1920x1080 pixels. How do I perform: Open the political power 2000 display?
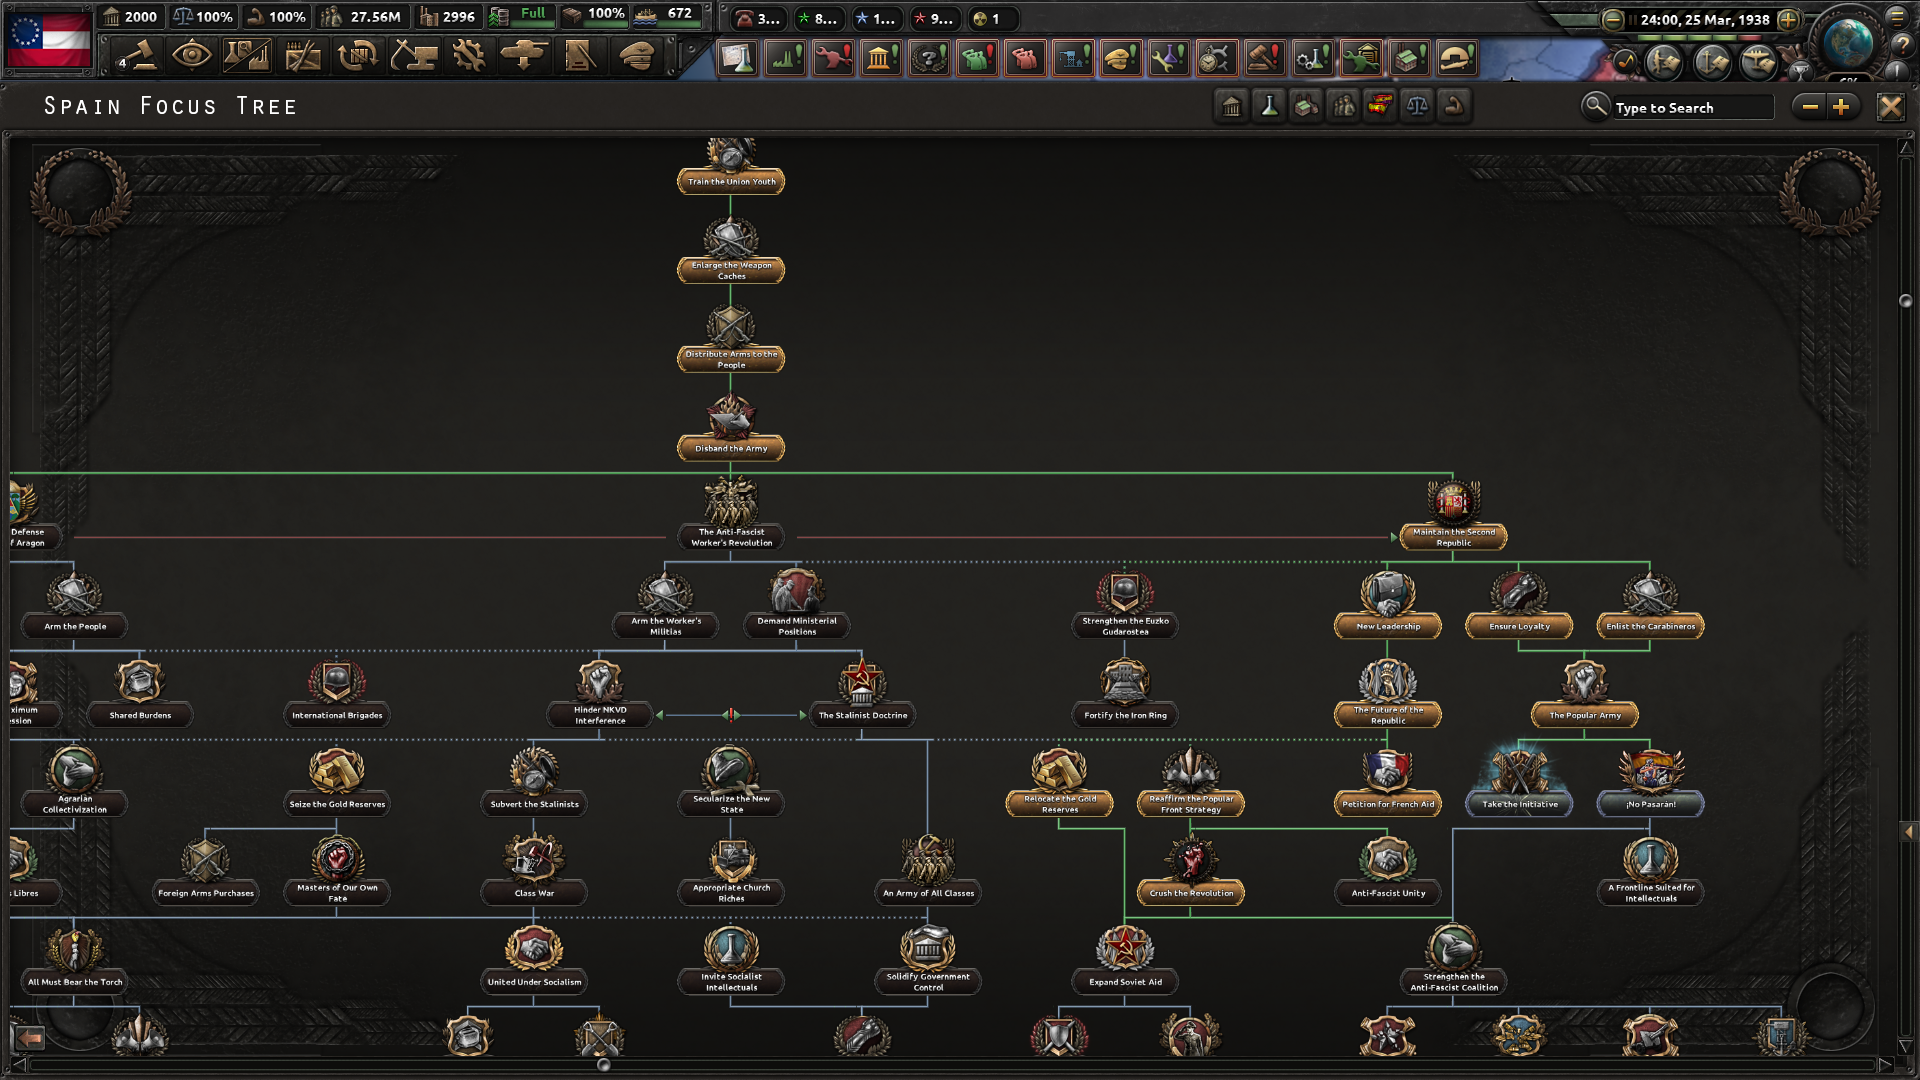pyautogui.click(x=130, y=17)
